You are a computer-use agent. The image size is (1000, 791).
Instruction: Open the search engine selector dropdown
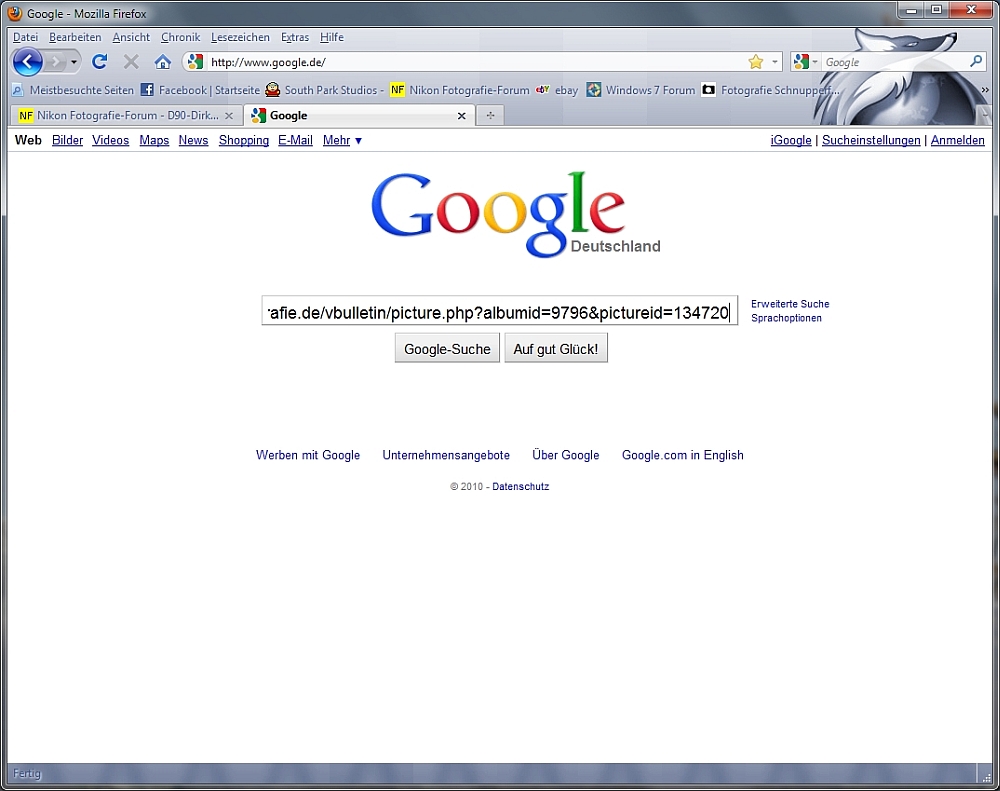tap(805, 62)
